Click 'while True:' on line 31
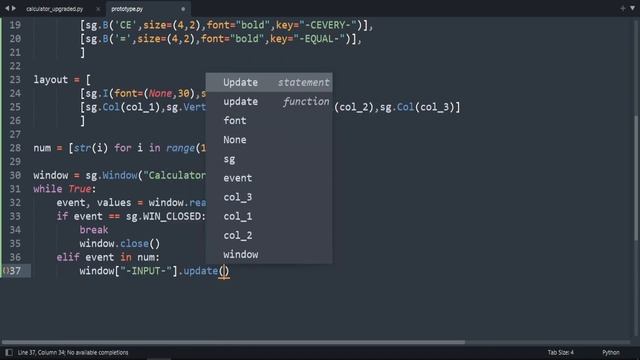640x360 pixels. point(64,189)
